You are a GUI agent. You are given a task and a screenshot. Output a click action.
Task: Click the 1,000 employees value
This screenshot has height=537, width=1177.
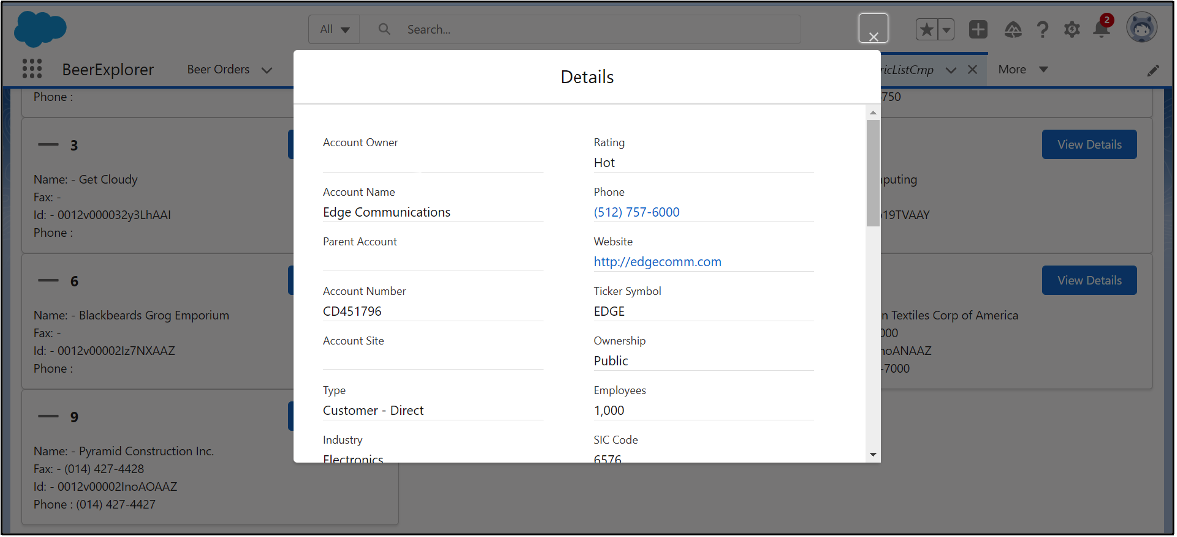tap(609, 411)
